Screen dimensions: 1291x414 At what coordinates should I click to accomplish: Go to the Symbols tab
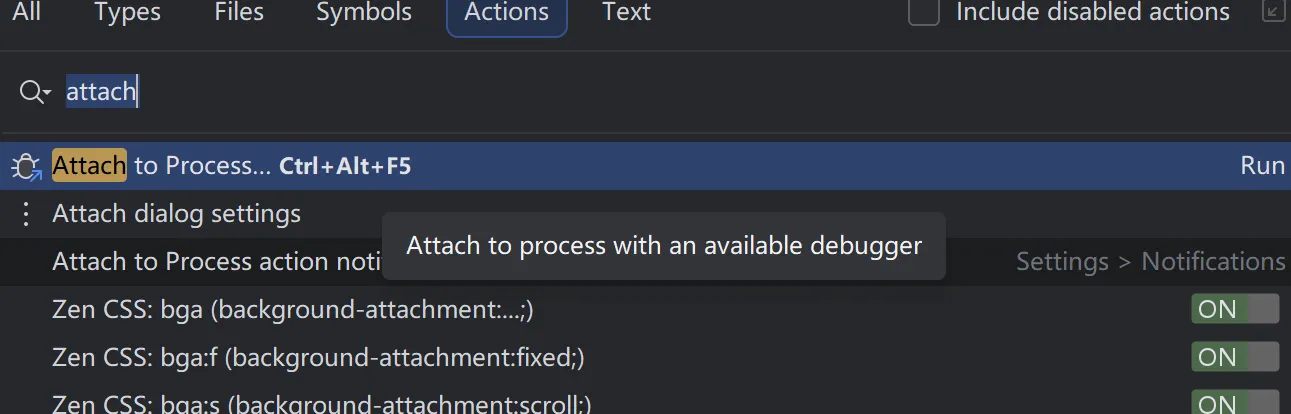(x=364, y=13)
